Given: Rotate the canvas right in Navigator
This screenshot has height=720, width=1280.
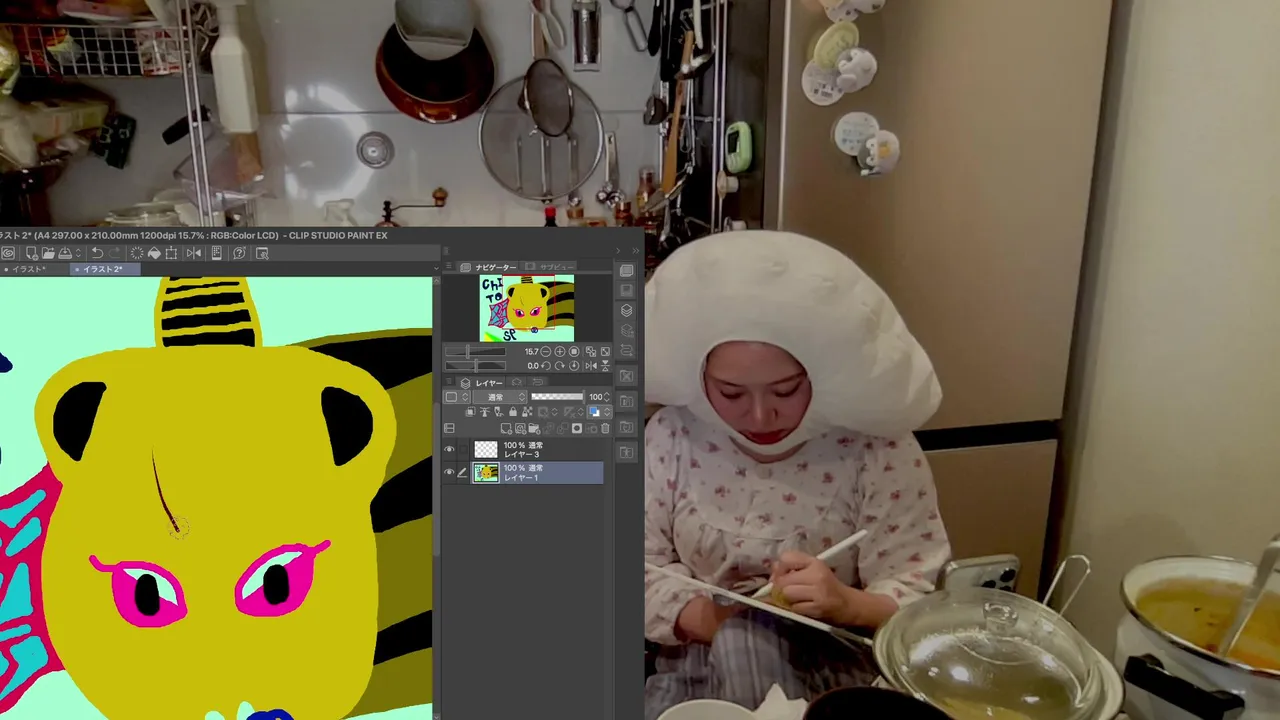Looking at the screenshot, I should [x=560, y=366].
